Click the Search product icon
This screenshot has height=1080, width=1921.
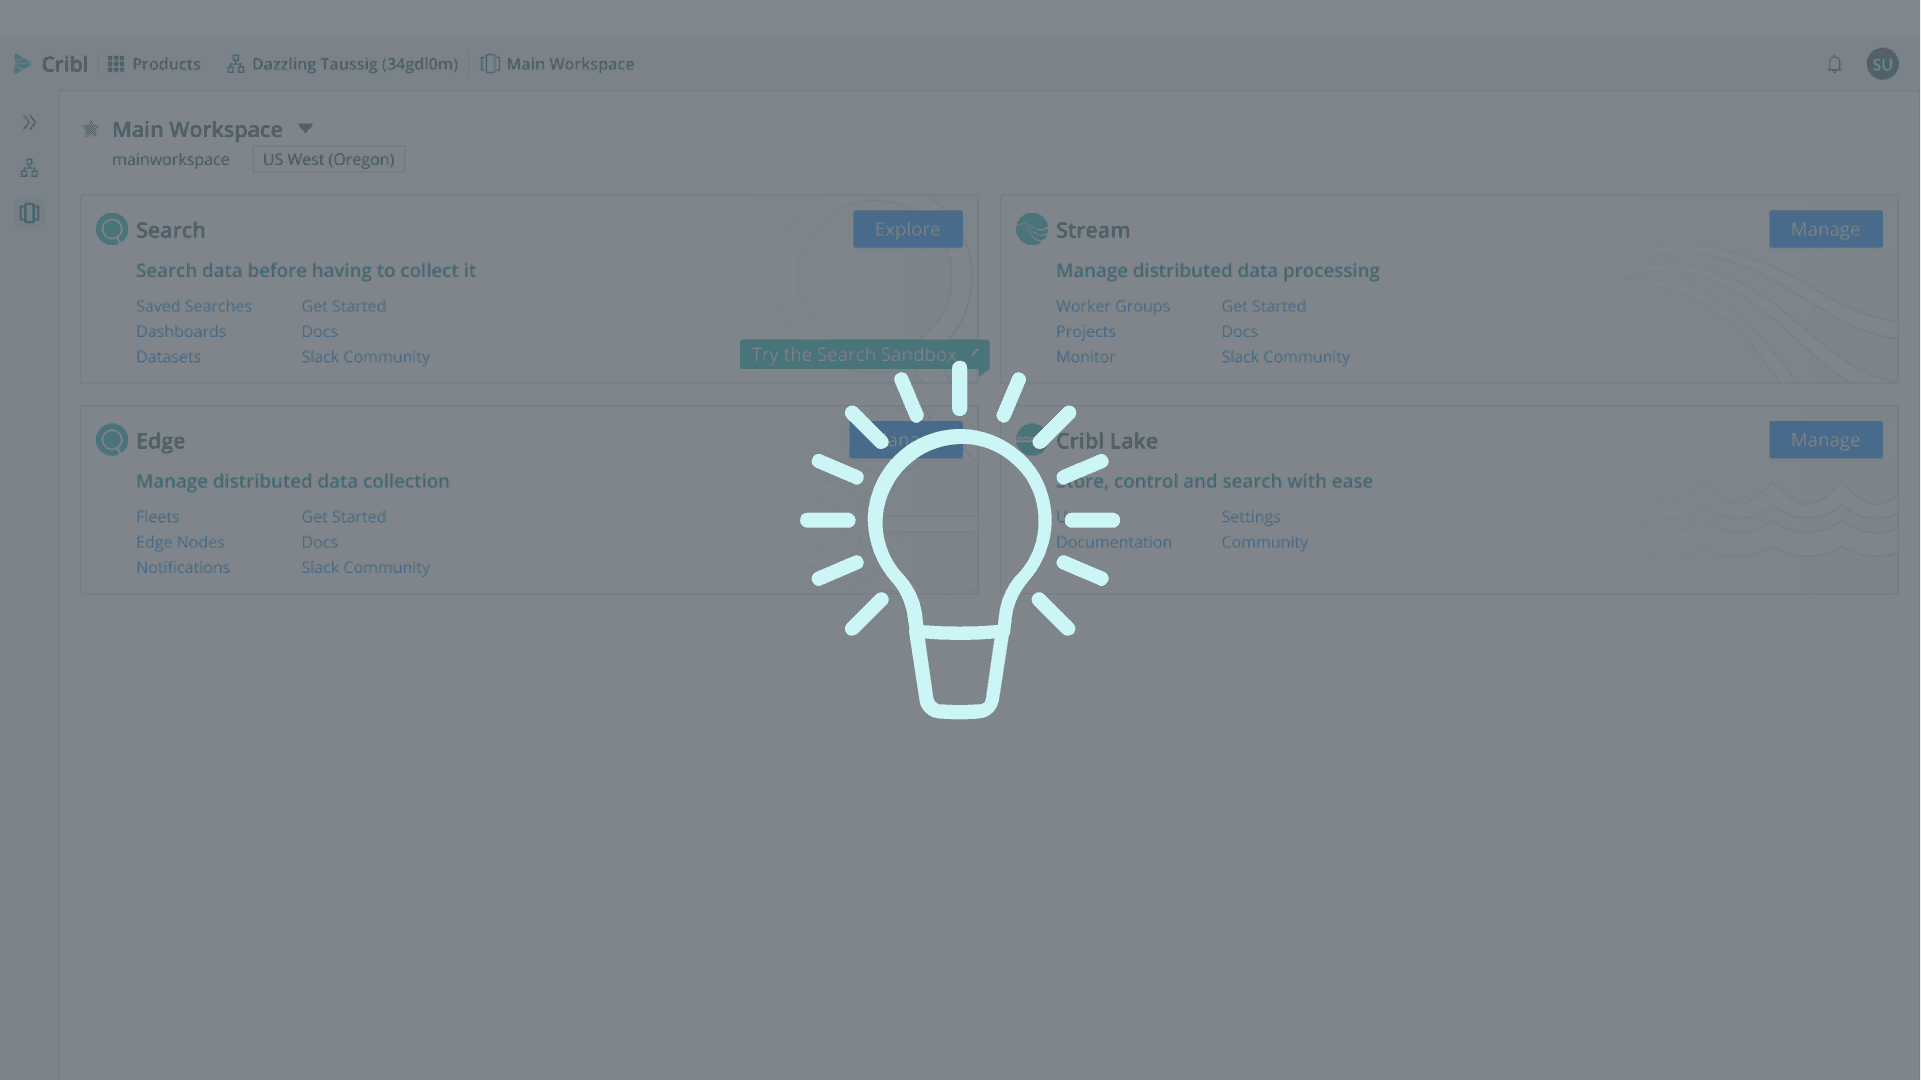coord(112,229)
